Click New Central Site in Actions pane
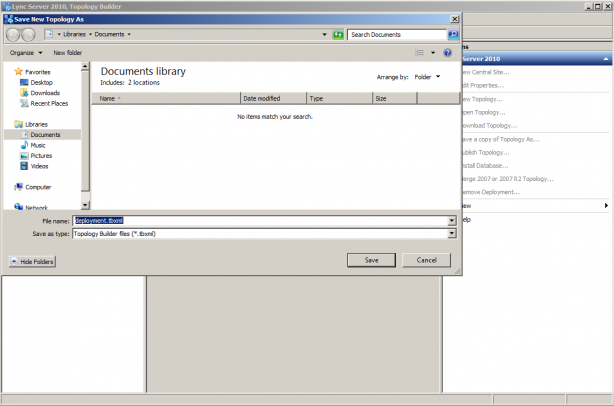614x406 pixels. 486,72
